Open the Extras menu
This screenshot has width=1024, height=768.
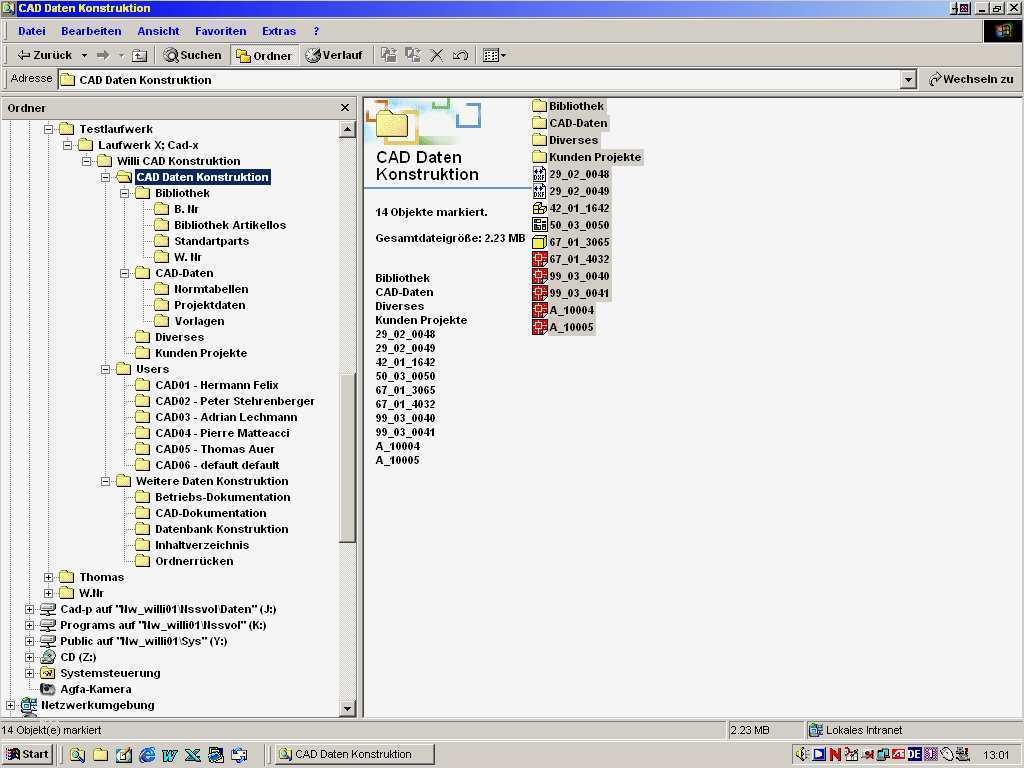[279, 31]
